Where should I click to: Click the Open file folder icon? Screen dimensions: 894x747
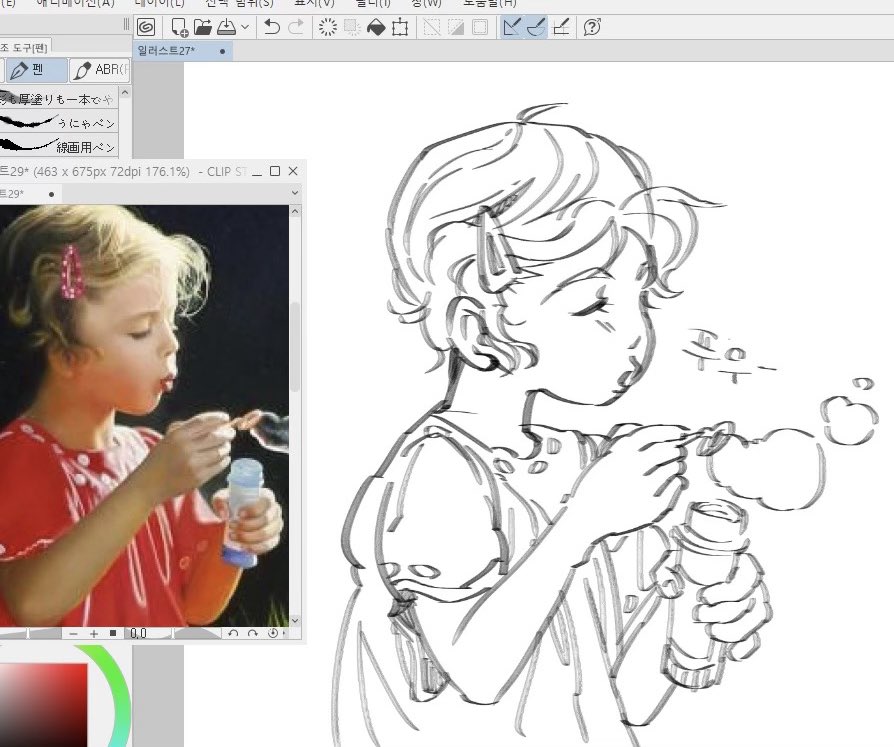pos(202,27)
